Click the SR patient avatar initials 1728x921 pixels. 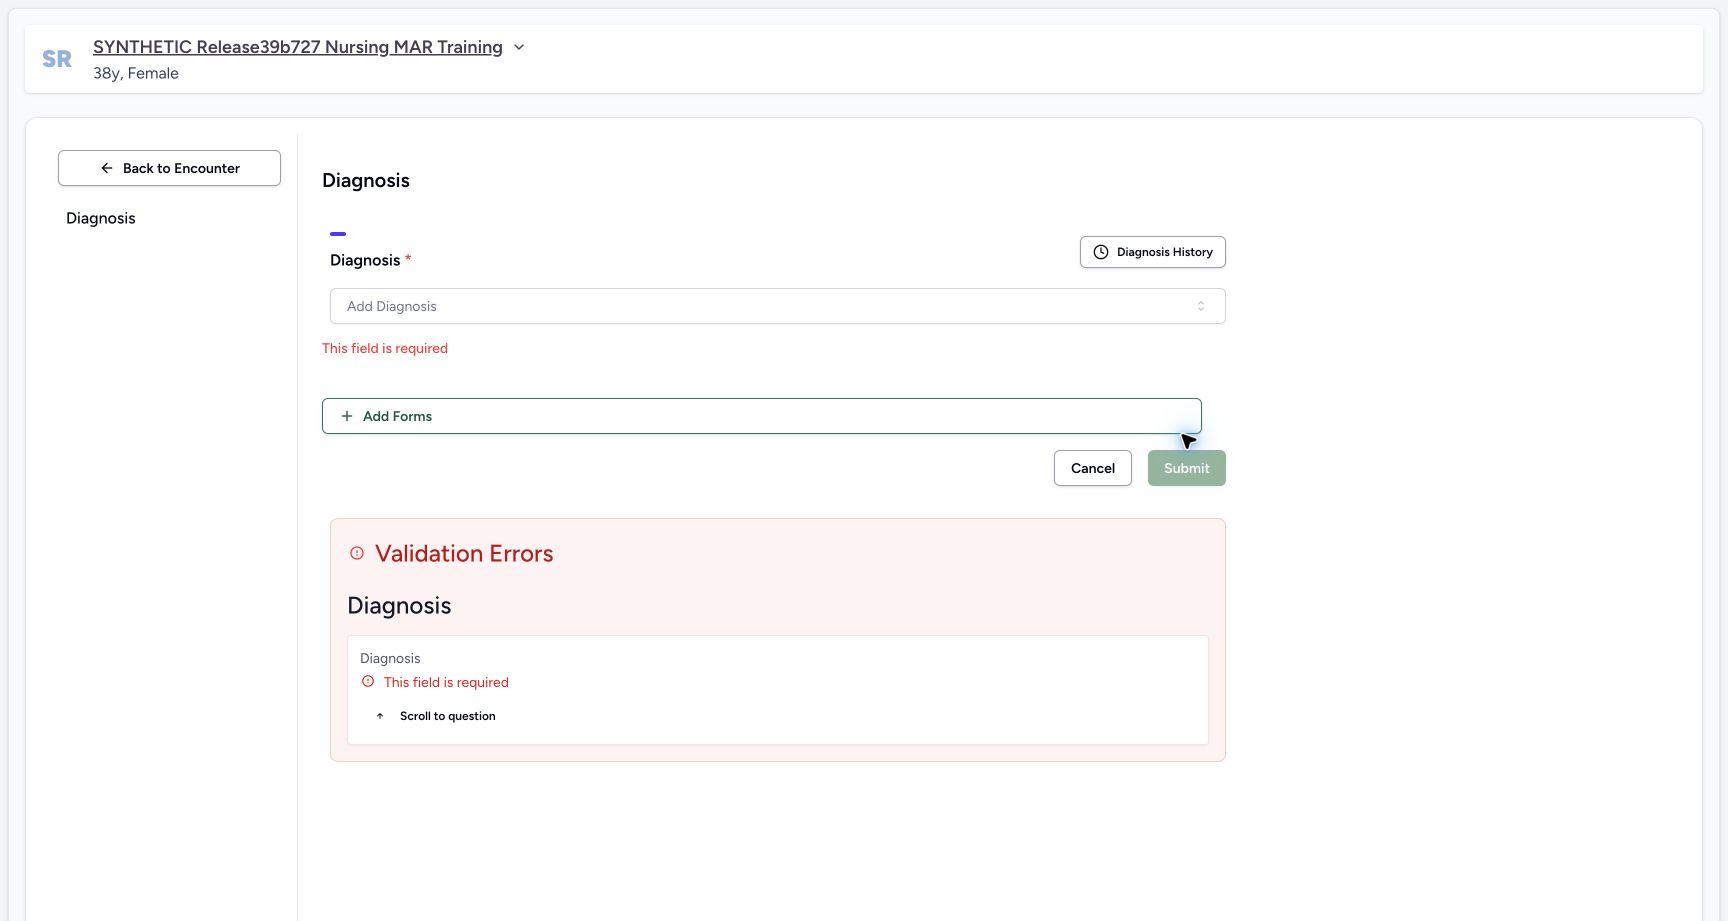coord(57,59)
